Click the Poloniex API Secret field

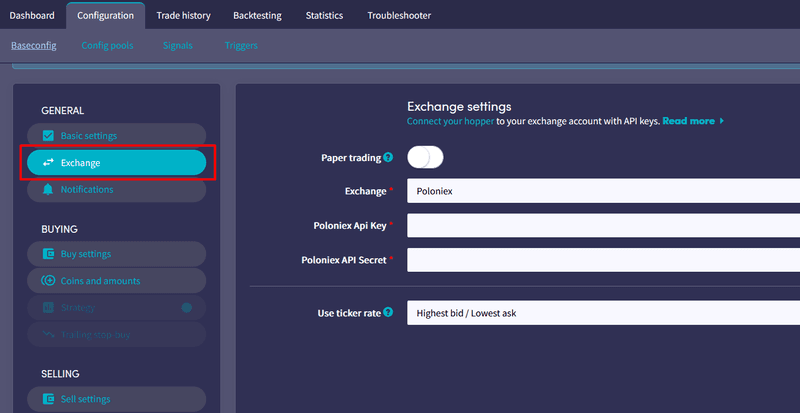(x=604, y=260)
